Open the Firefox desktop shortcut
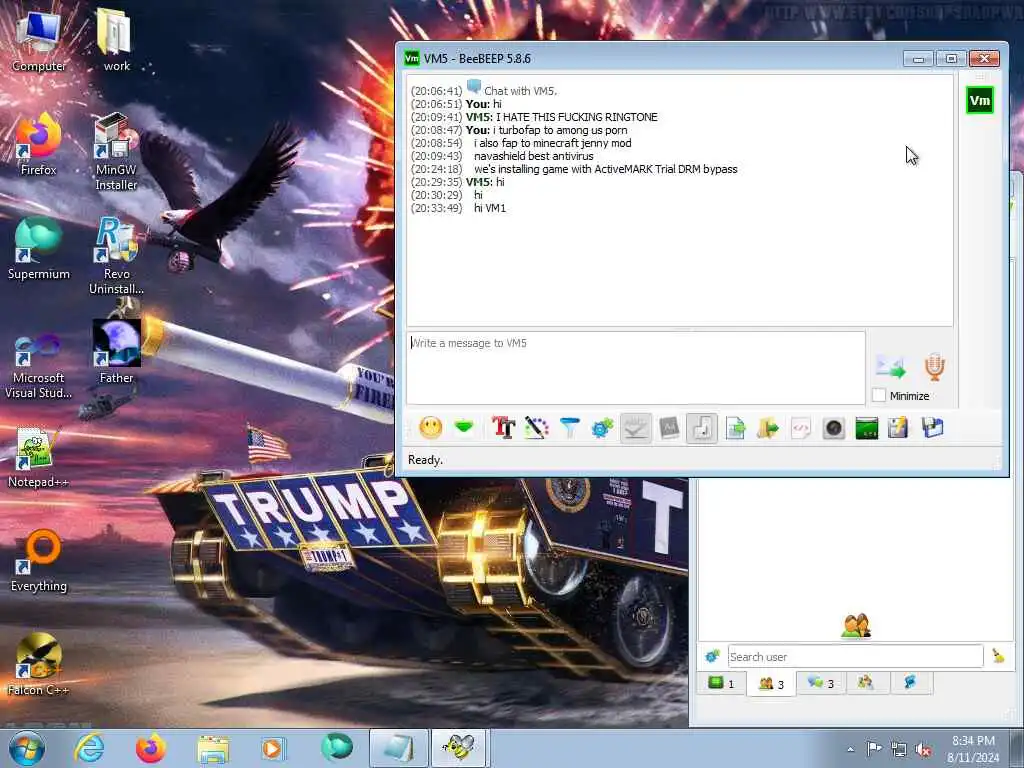The width and height of the screenshot is (1024, 768). 39,145
